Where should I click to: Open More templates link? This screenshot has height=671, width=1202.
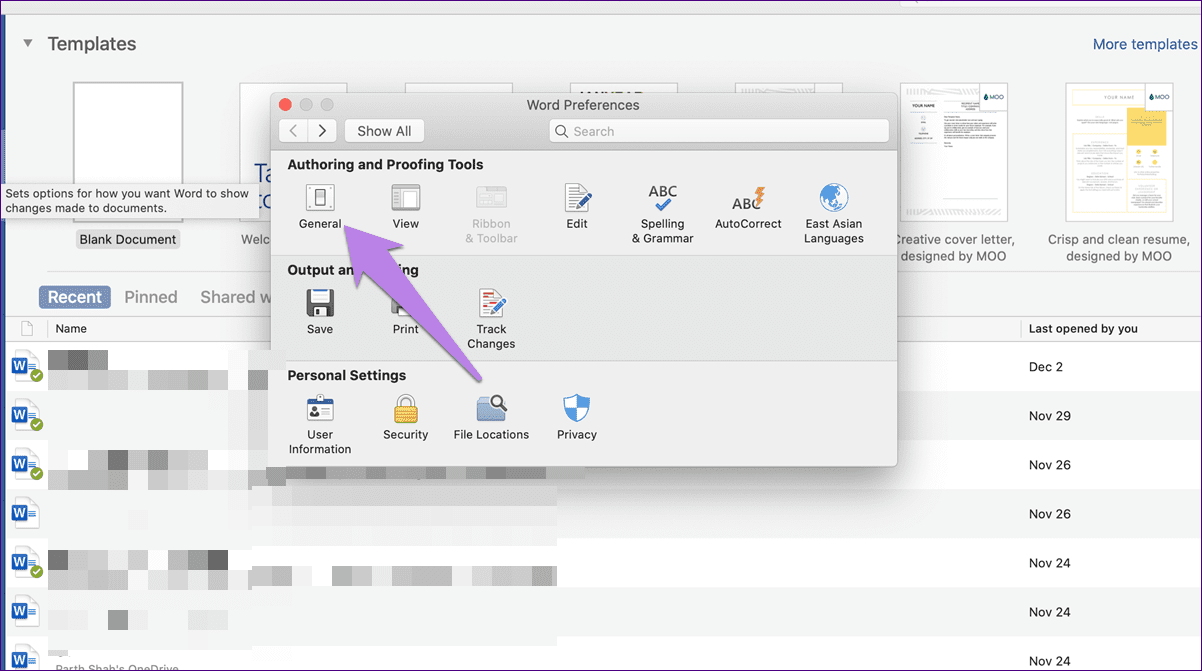coord(1144,44)
